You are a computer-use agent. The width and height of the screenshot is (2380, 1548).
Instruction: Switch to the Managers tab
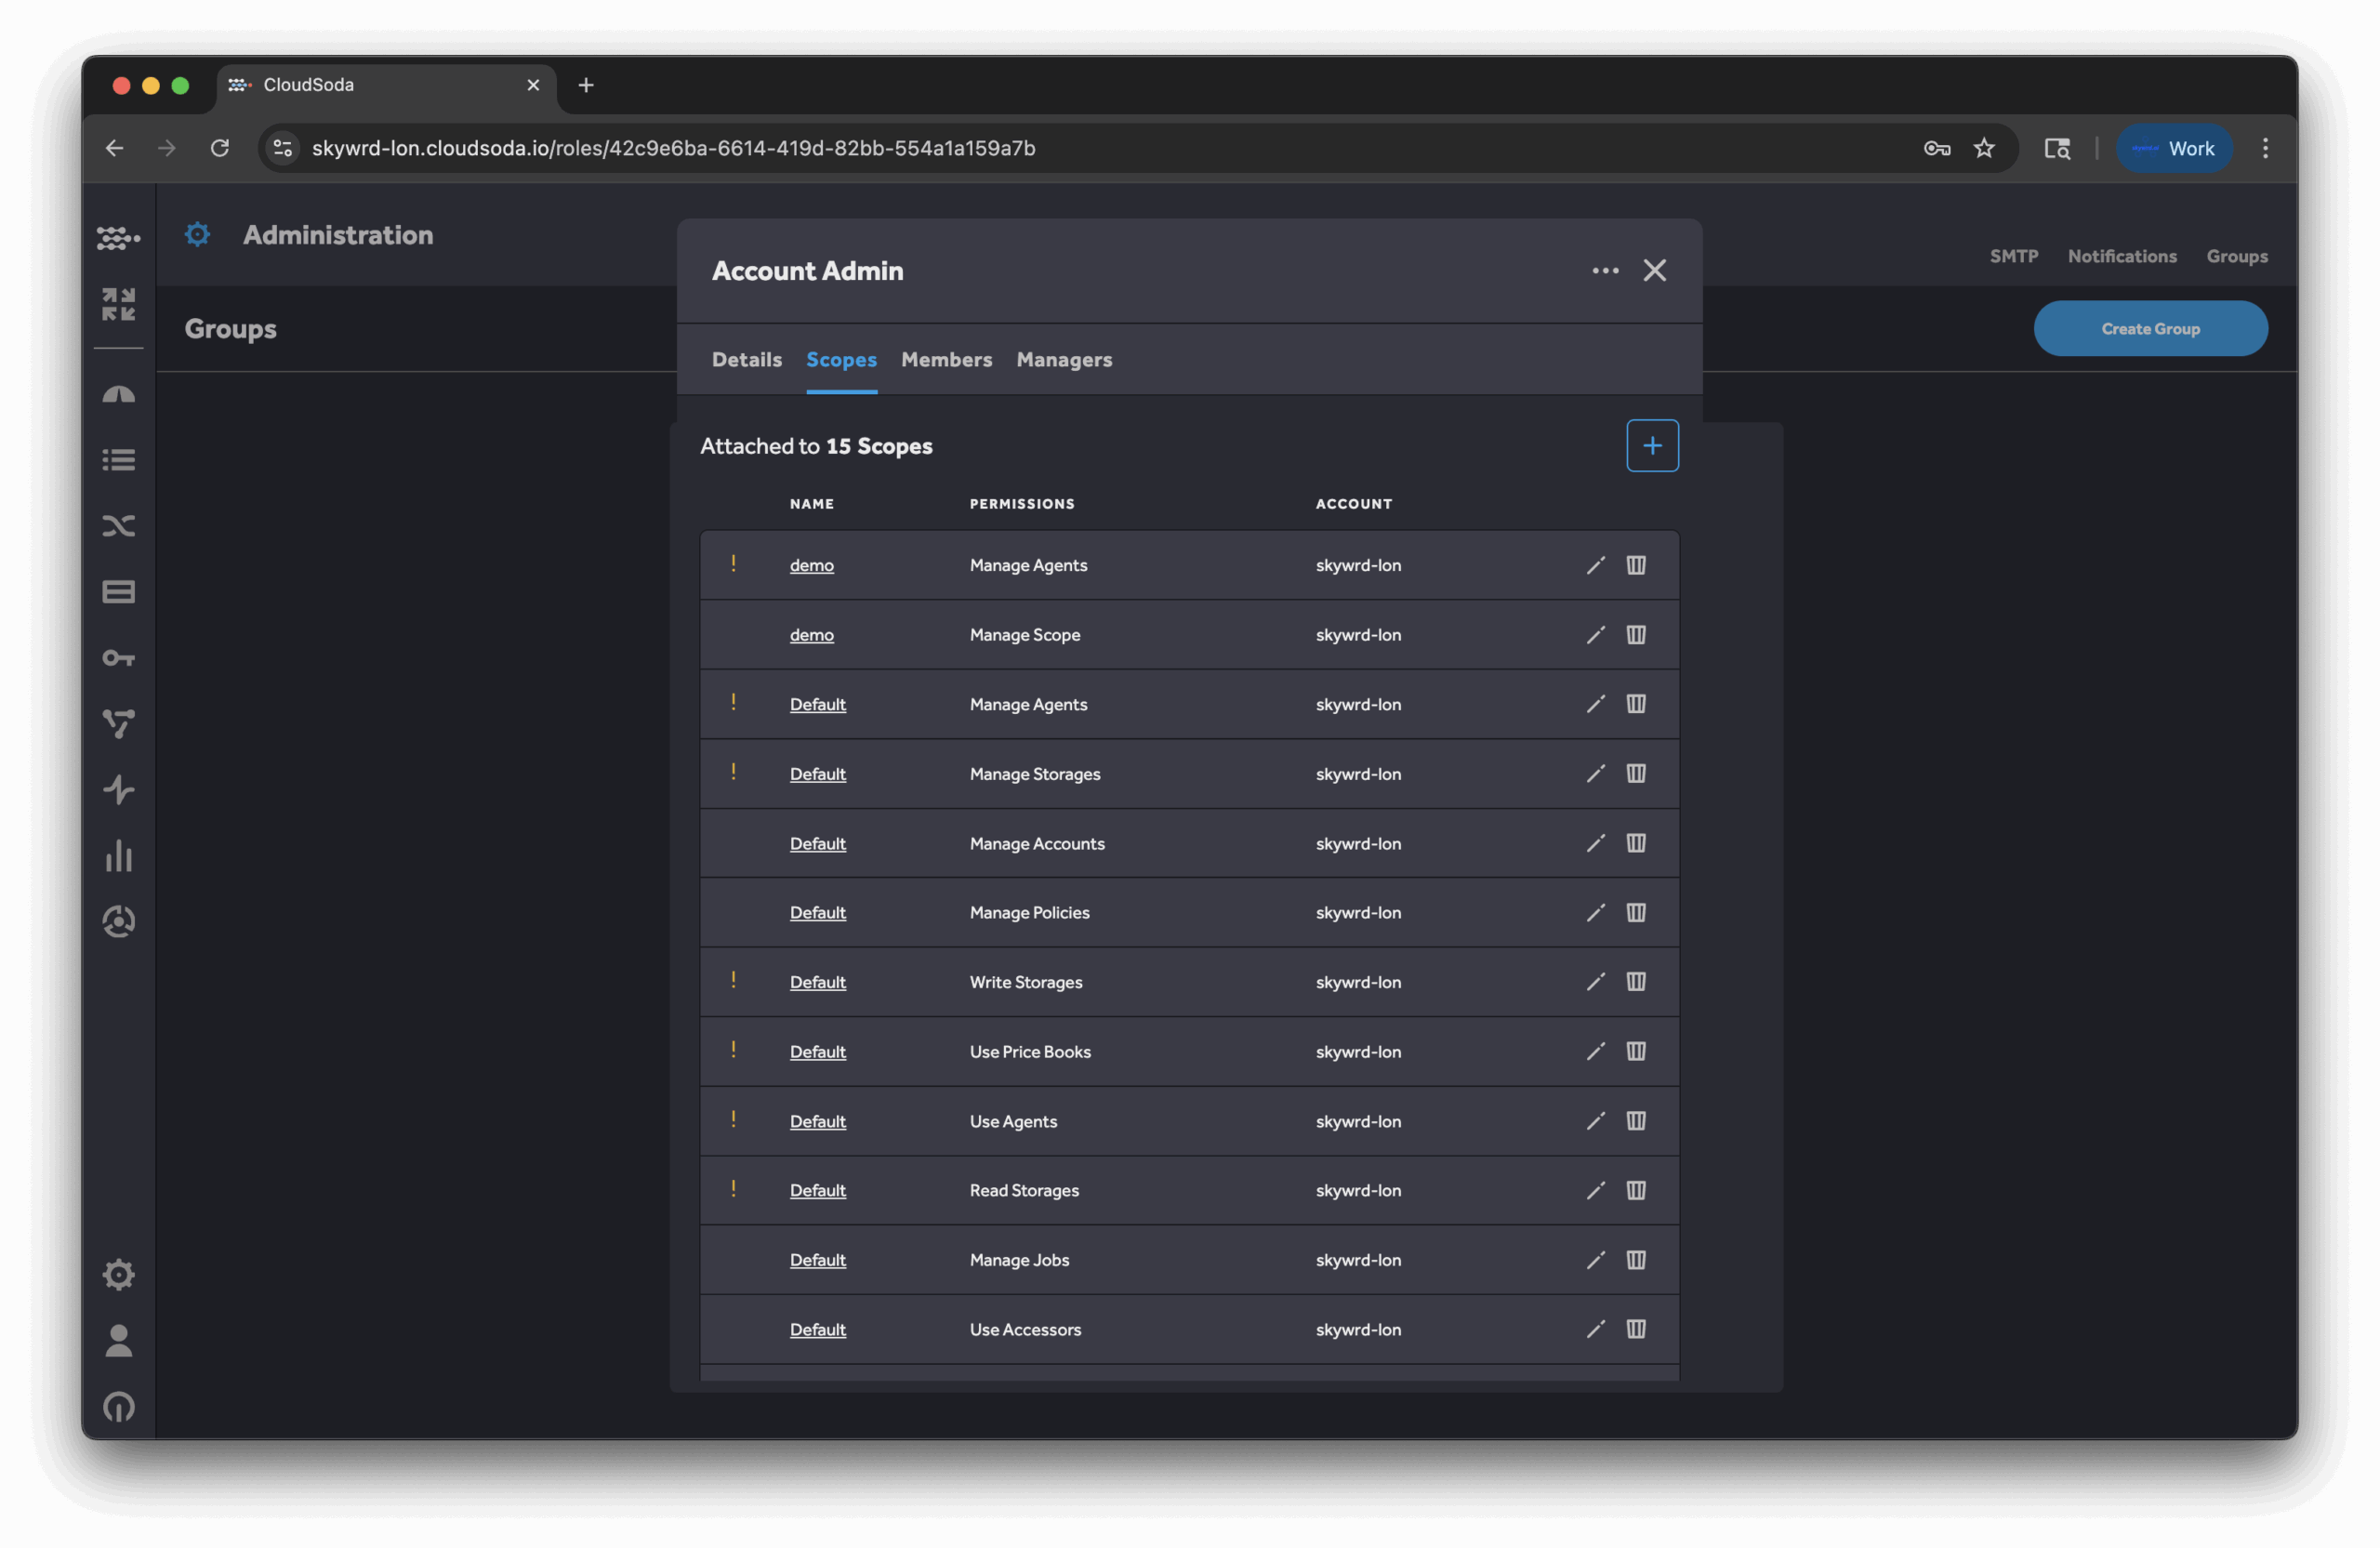pyautogui.click(x=1064, y=360)
